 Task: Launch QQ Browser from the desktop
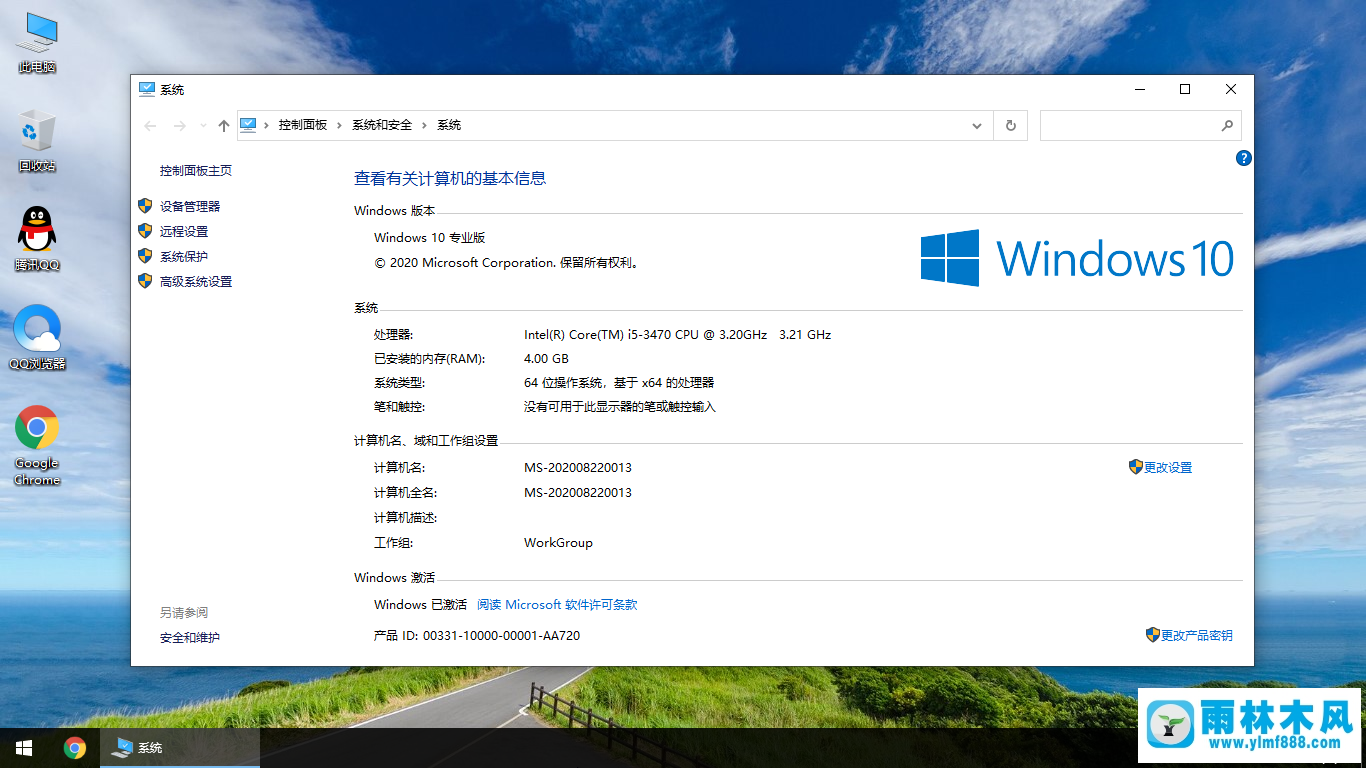37,337
